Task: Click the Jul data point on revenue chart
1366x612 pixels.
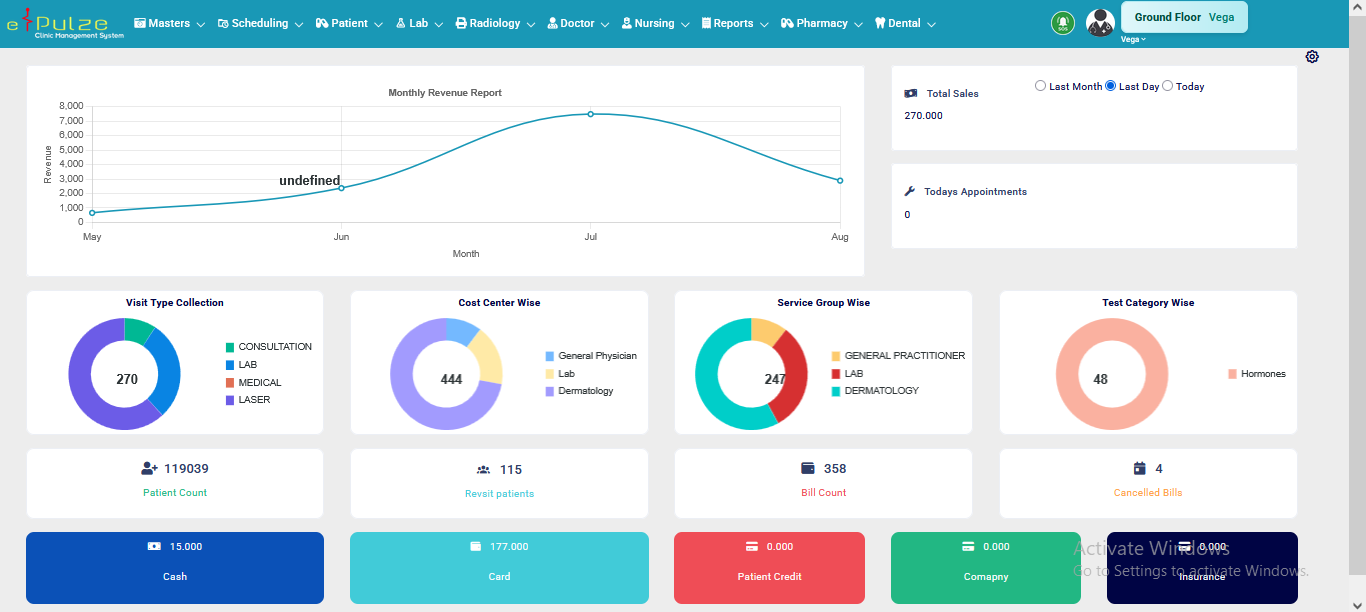Action: 590,114
